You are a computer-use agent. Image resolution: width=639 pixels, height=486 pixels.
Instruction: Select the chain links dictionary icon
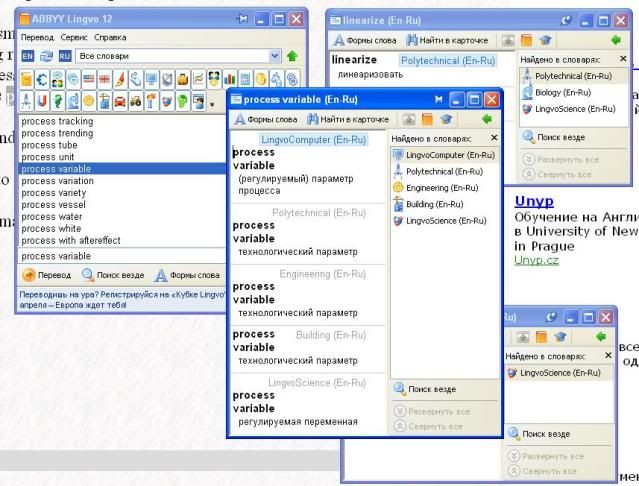[292, 79]
